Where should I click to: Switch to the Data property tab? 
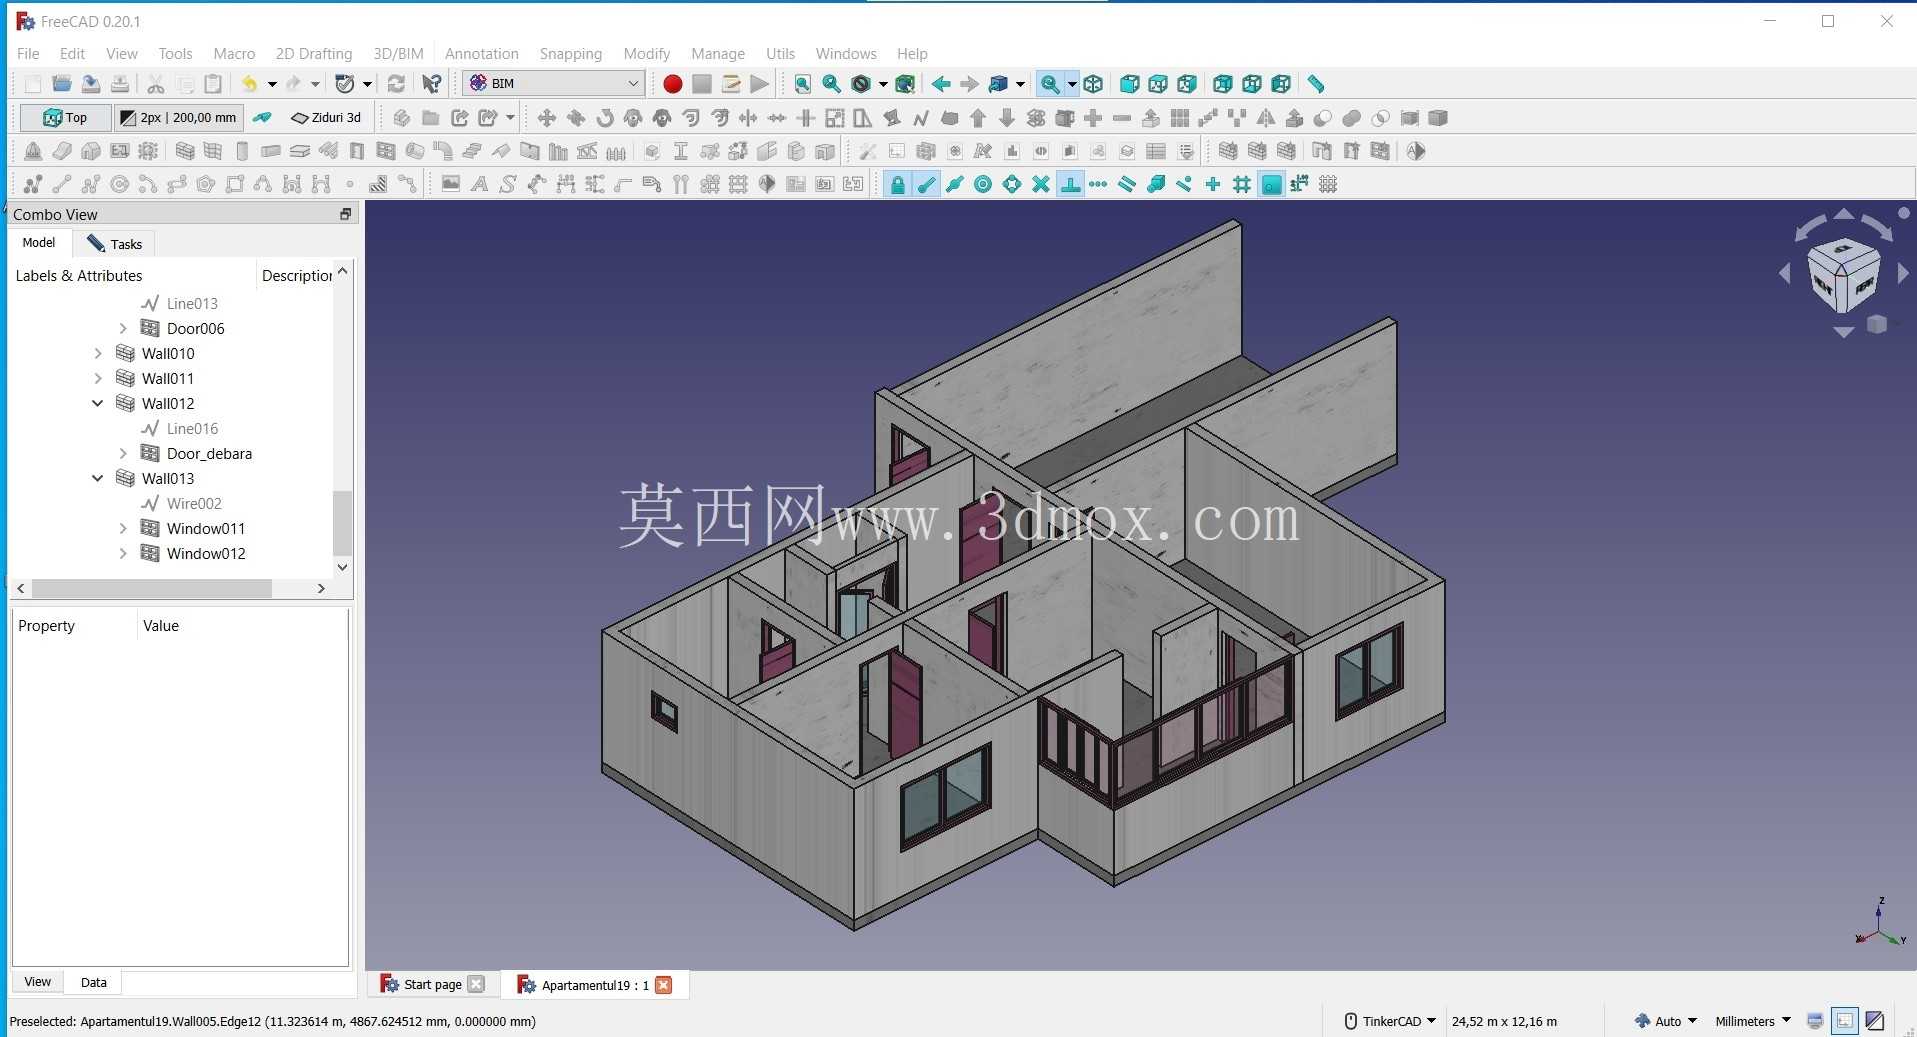pos(94,982)
